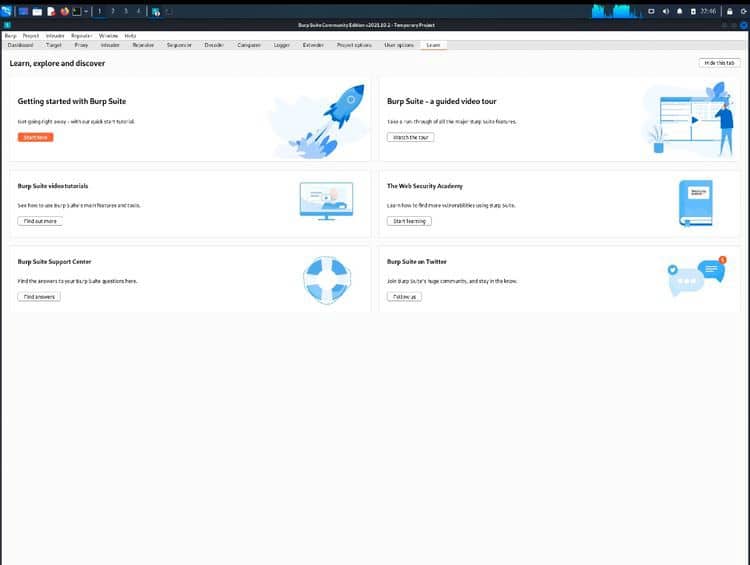Click the 'Getting started with Burp Suite' heading
This screenshot has height=565, width=750.
coord(72,101)
